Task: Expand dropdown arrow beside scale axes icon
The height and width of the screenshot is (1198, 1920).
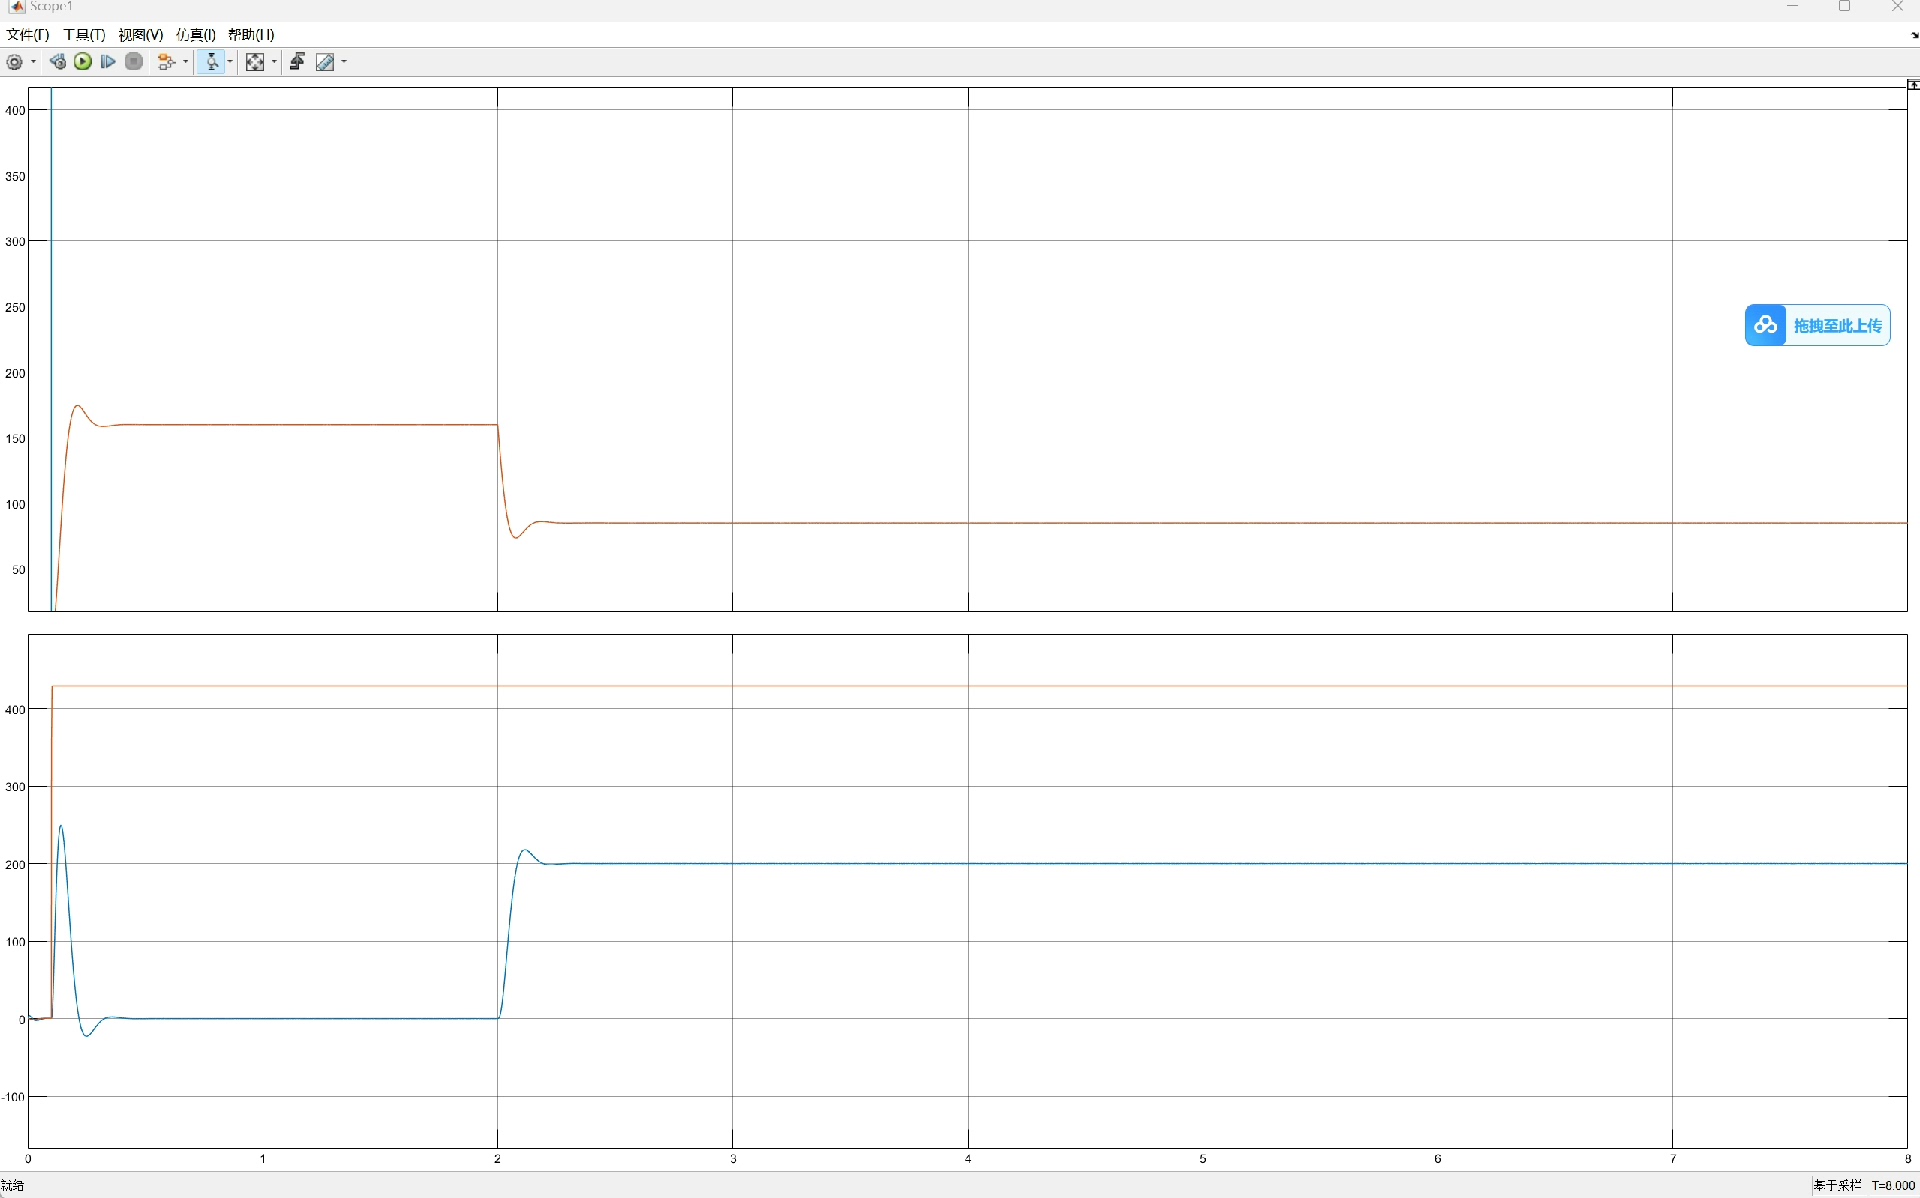Action: tap(274, 62)
